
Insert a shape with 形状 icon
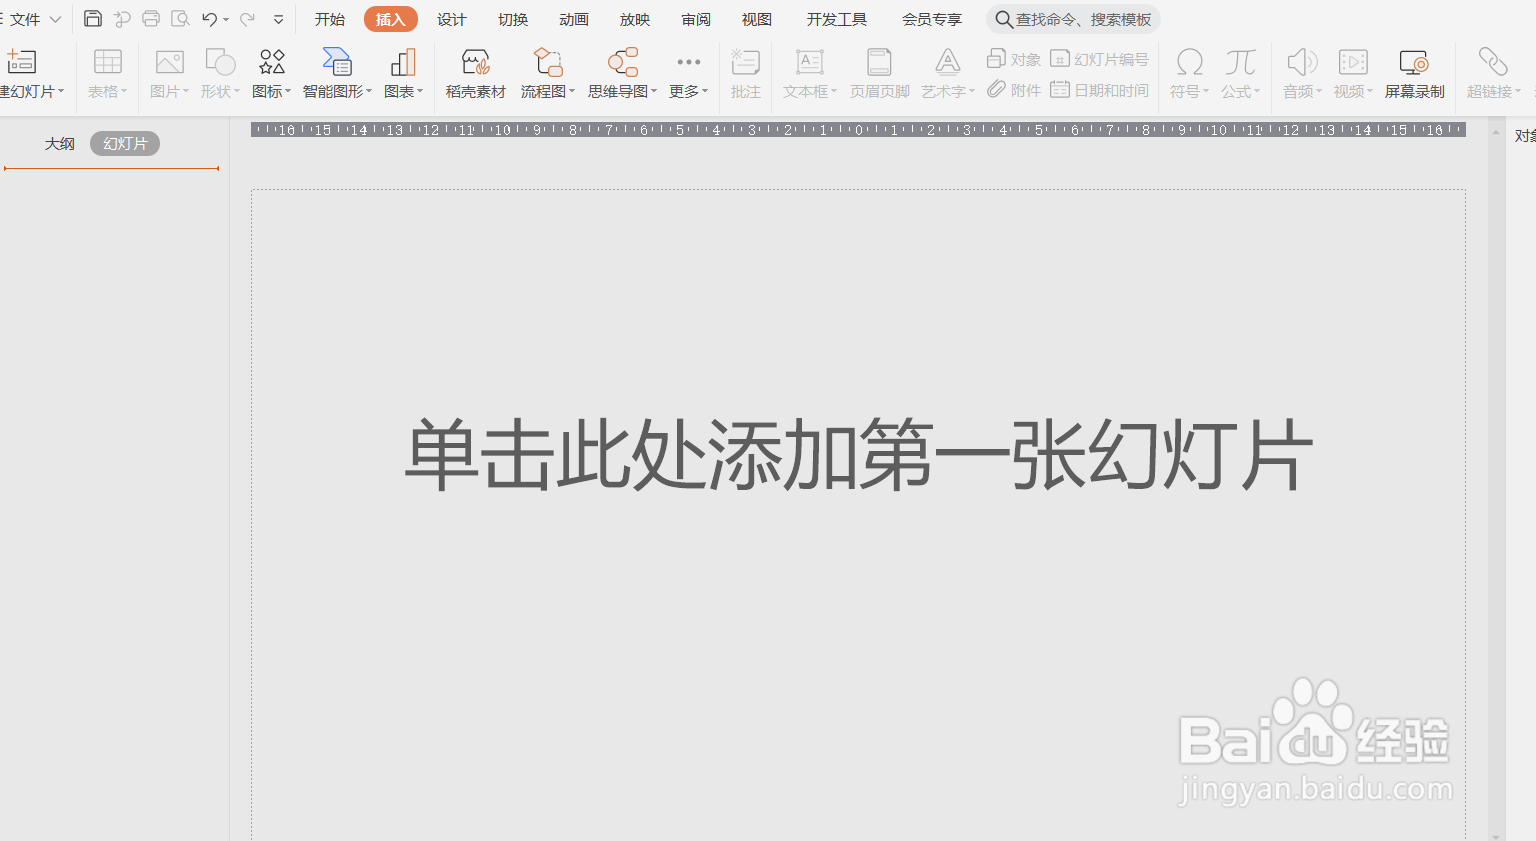220,74
